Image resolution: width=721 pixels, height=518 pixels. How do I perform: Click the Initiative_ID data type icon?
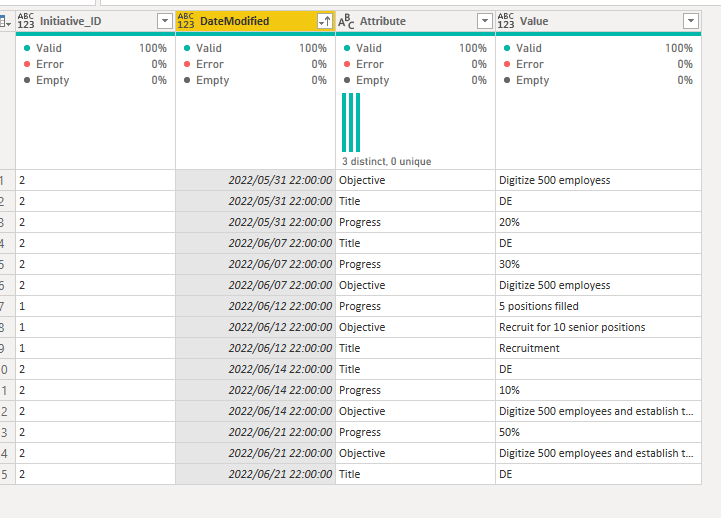26,21
